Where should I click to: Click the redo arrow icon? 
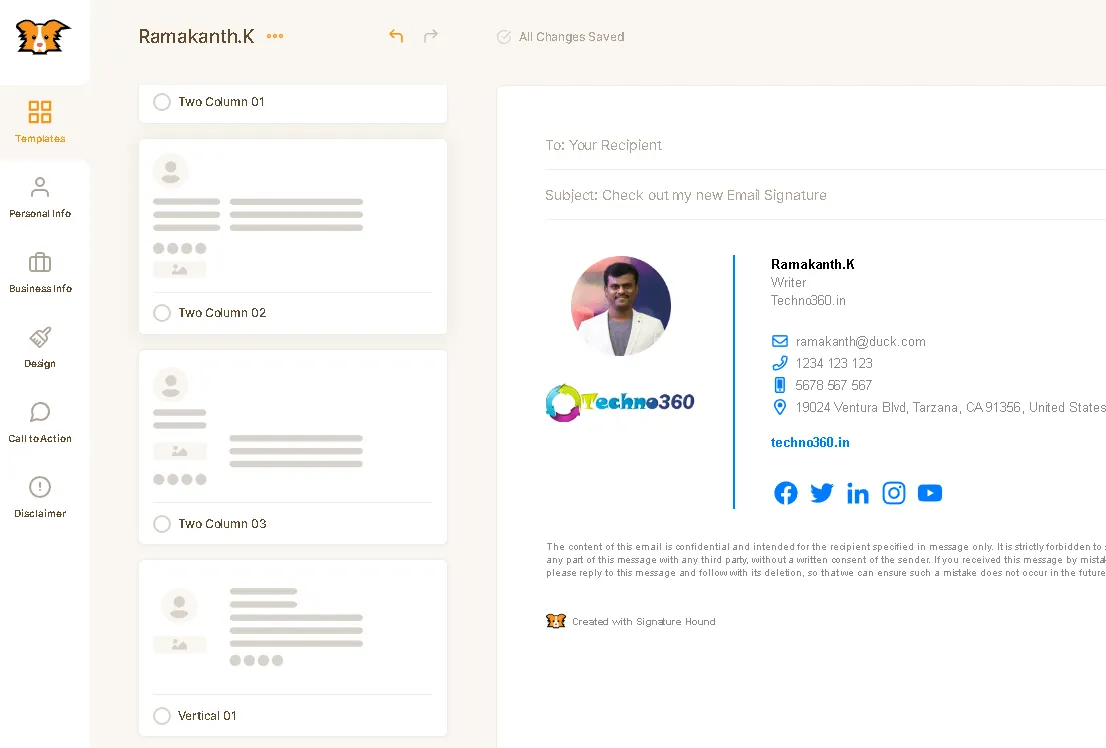[431, 36]
